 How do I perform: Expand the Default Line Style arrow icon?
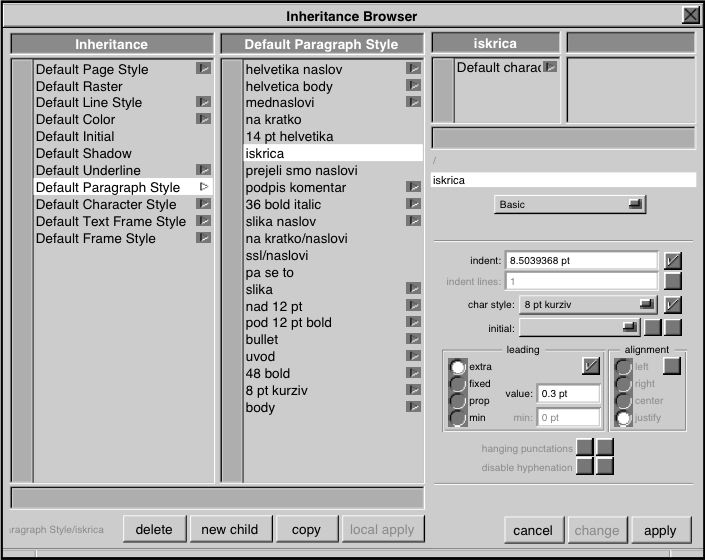pyautogui.click(x=203, y=102)
